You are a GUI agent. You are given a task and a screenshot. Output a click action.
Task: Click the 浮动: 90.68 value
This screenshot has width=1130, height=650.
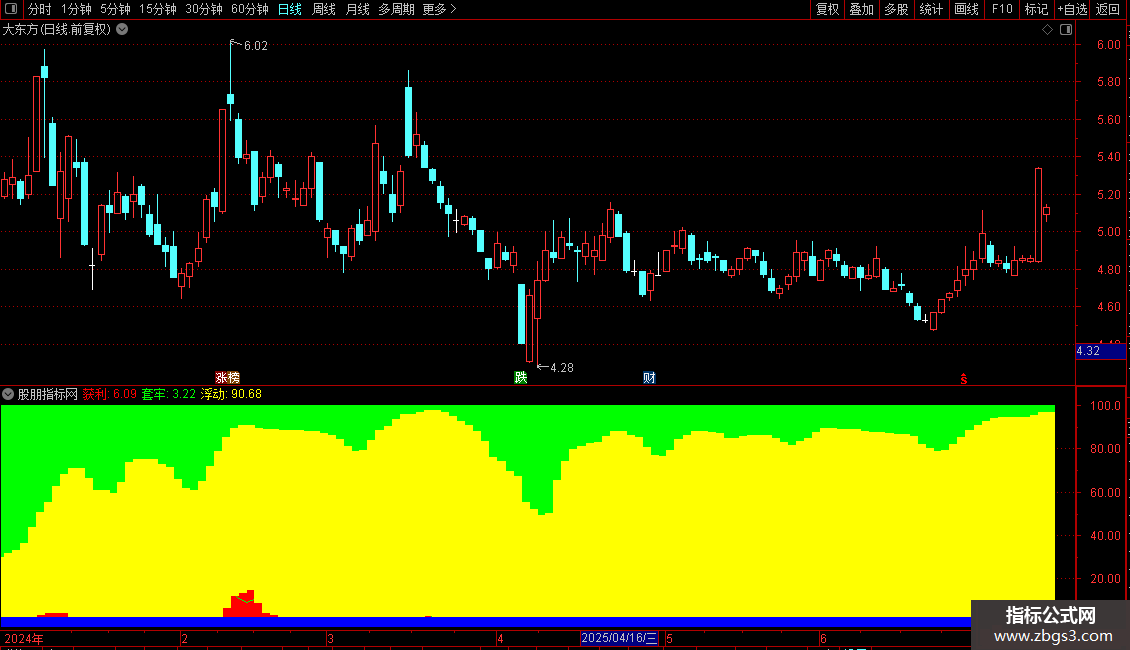click(x=231, y=394)
